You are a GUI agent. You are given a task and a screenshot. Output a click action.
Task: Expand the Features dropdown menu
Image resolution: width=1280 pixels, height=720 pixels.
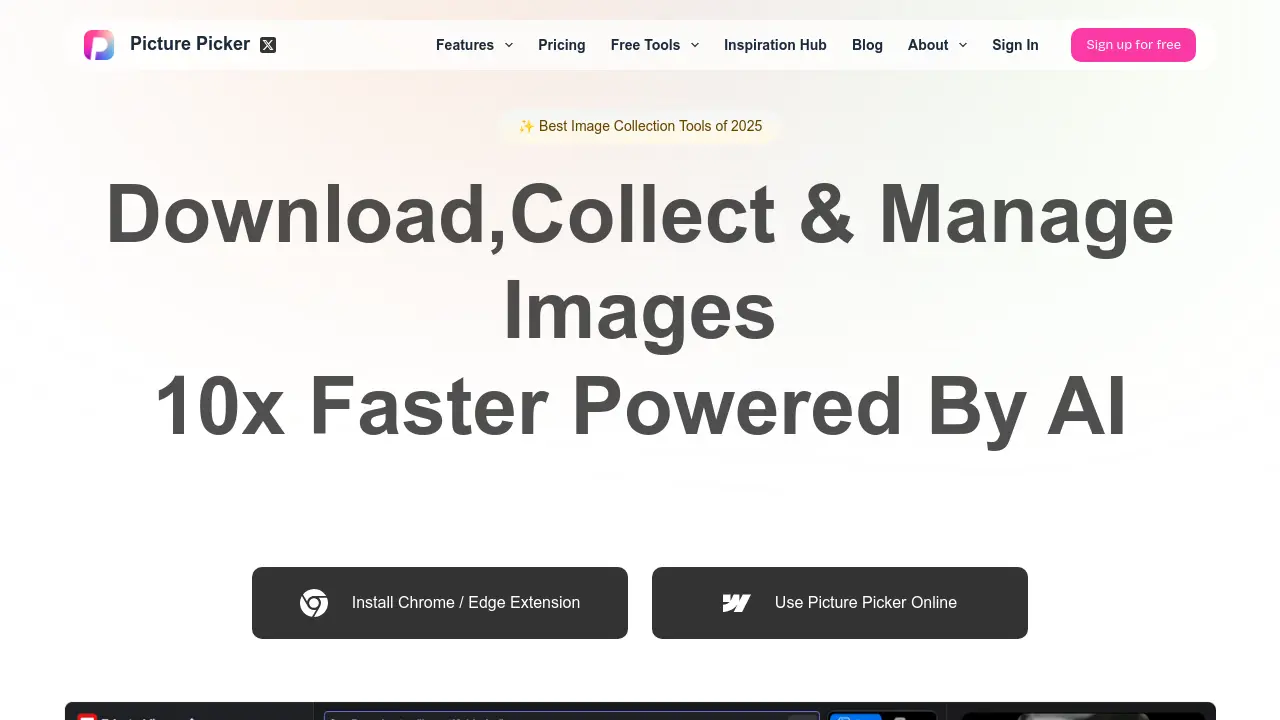[x=474, y=45]
